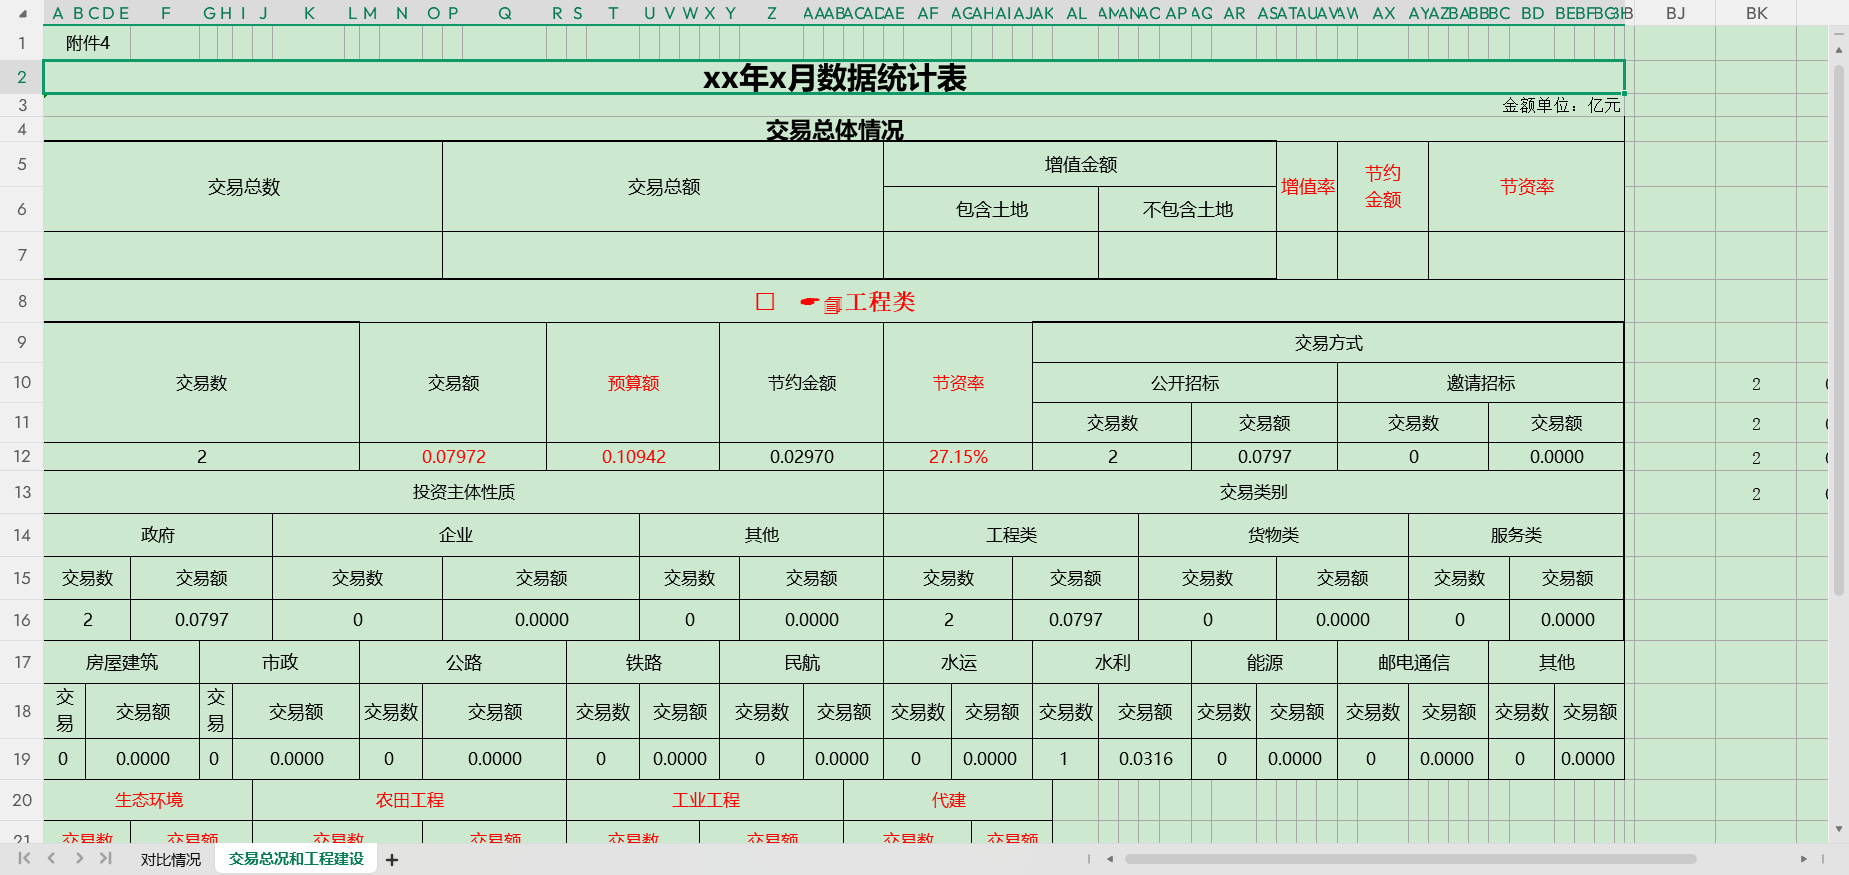
Task: Select row 2 header
Action: tap(22, 77)
